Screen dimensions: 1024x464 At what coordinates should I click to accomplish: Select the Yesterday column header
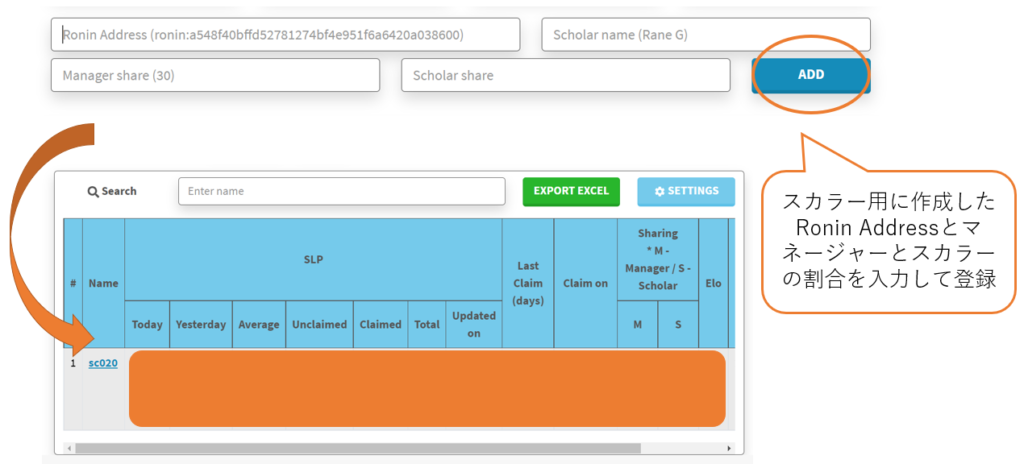tap(201, 324)
